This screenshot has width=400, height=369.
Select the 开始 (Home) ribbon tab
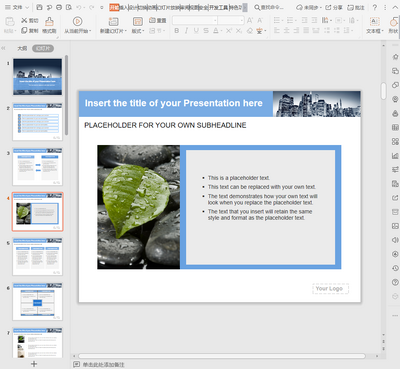114,7
